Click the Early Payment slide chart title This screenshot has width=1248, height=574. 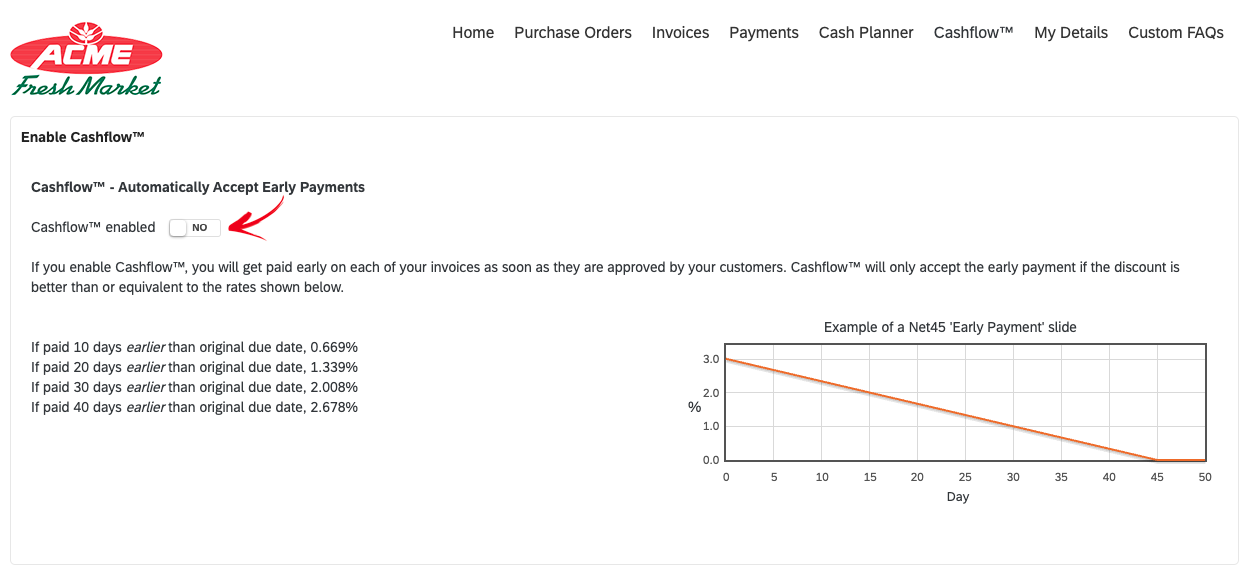pyautogui.click(x=950, y=327)
